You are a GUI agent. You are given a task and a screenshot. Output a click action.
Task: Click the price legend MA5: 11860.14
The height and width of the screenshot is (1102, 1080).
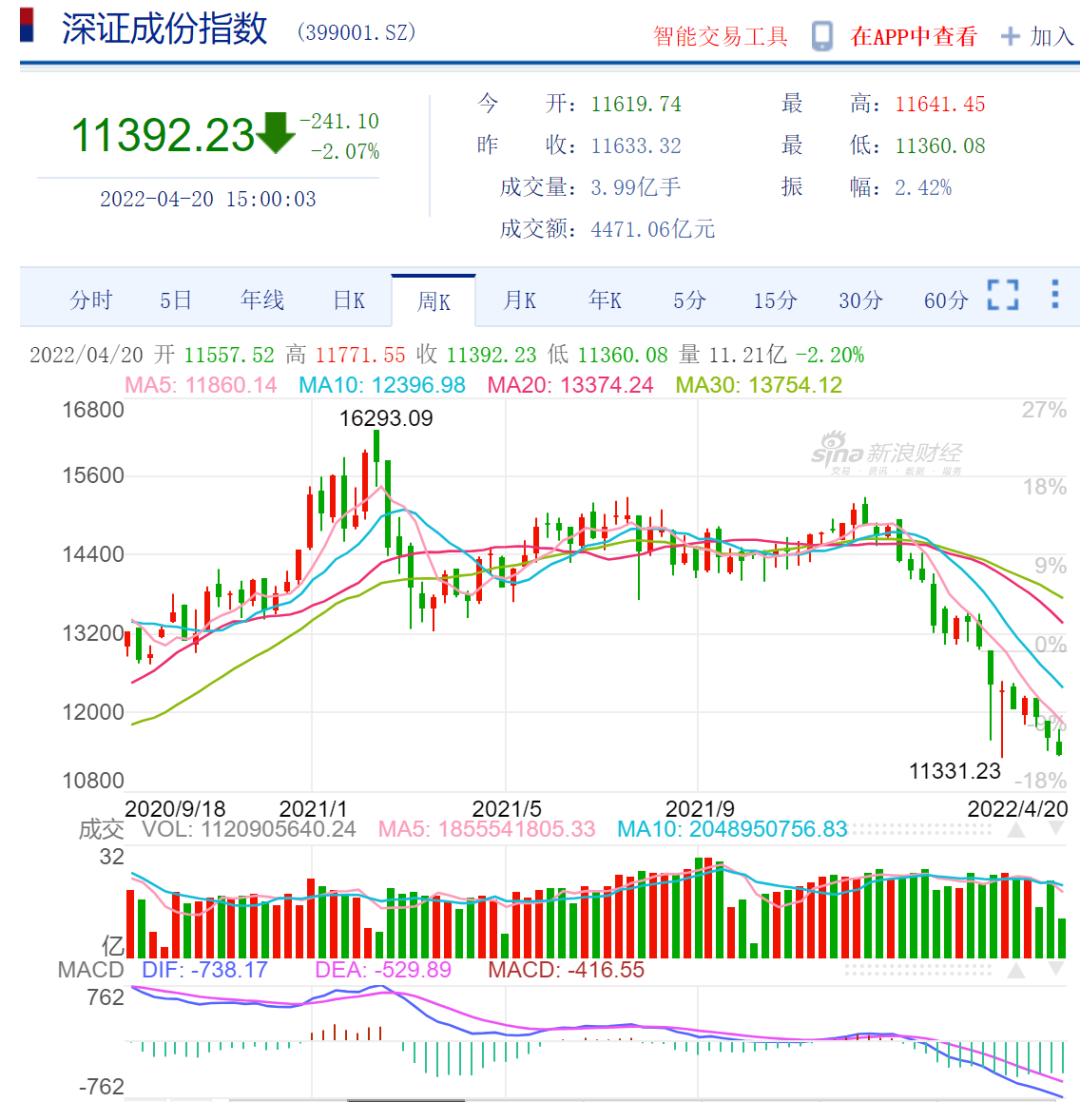click(201, 385)
